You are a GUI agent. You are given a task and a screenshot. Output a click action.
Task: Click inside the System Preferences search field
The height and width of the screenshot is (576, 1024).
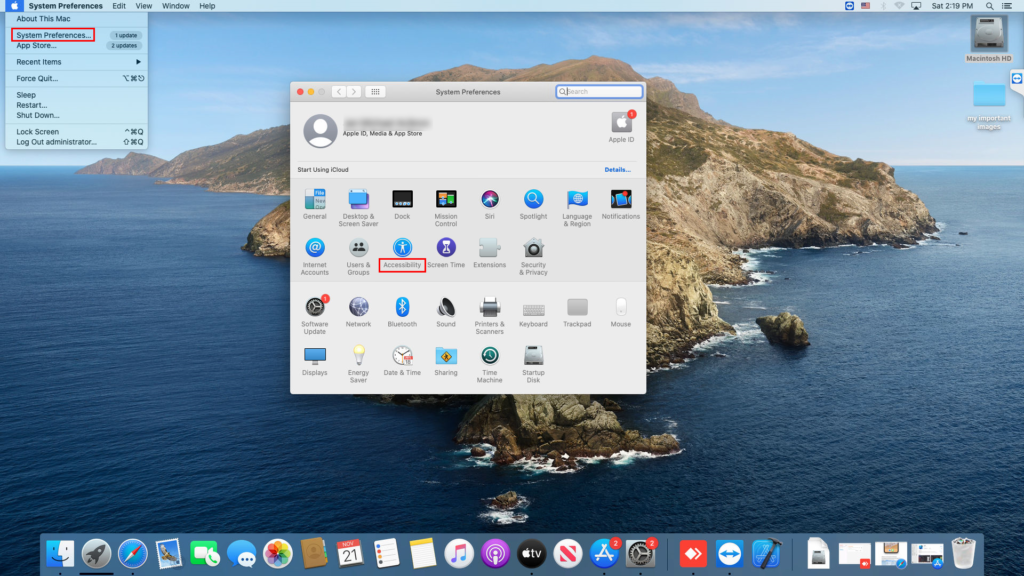(598, 91)
